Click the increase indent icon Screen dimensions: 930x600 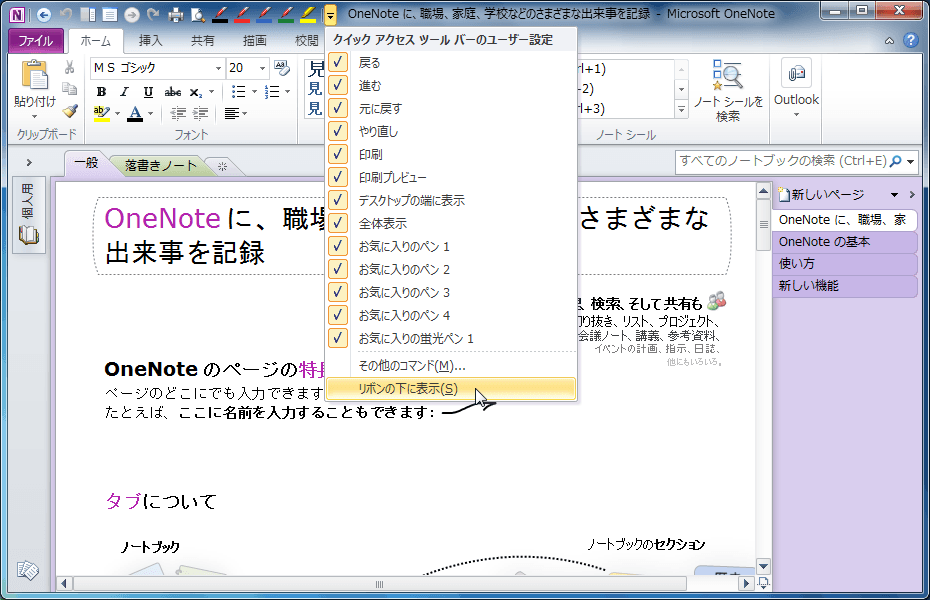tap(201, 113)
